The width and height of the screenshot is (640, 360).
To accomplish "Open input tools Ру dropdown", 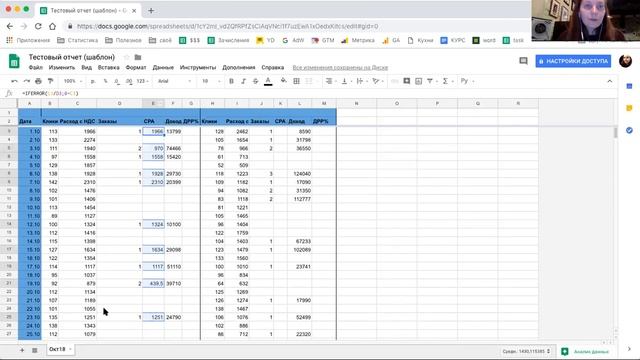I will pos(467,81).
